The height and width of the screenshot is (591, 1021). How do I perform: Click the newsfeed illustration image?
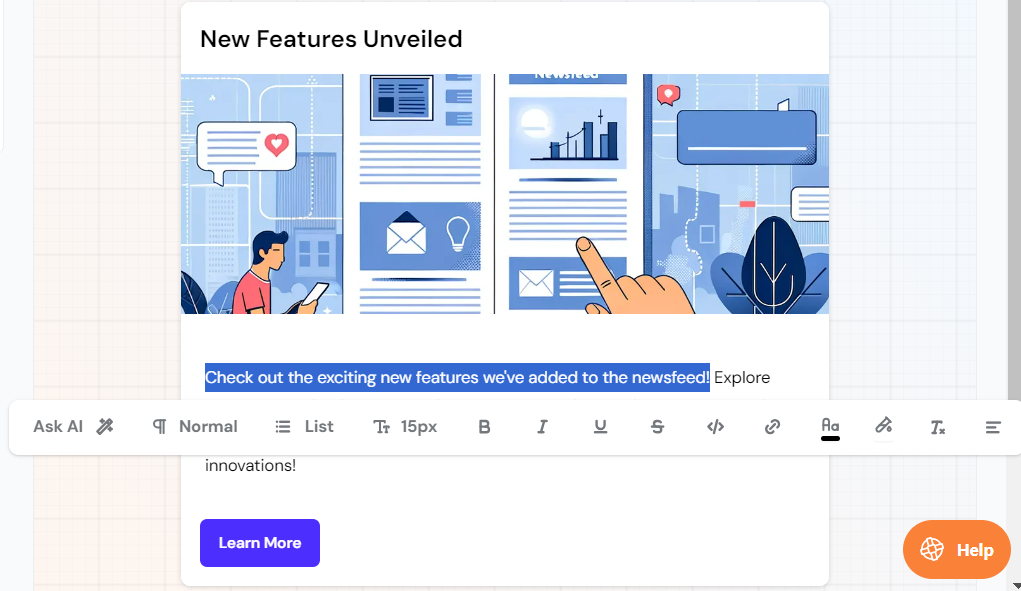coord(504,194)
